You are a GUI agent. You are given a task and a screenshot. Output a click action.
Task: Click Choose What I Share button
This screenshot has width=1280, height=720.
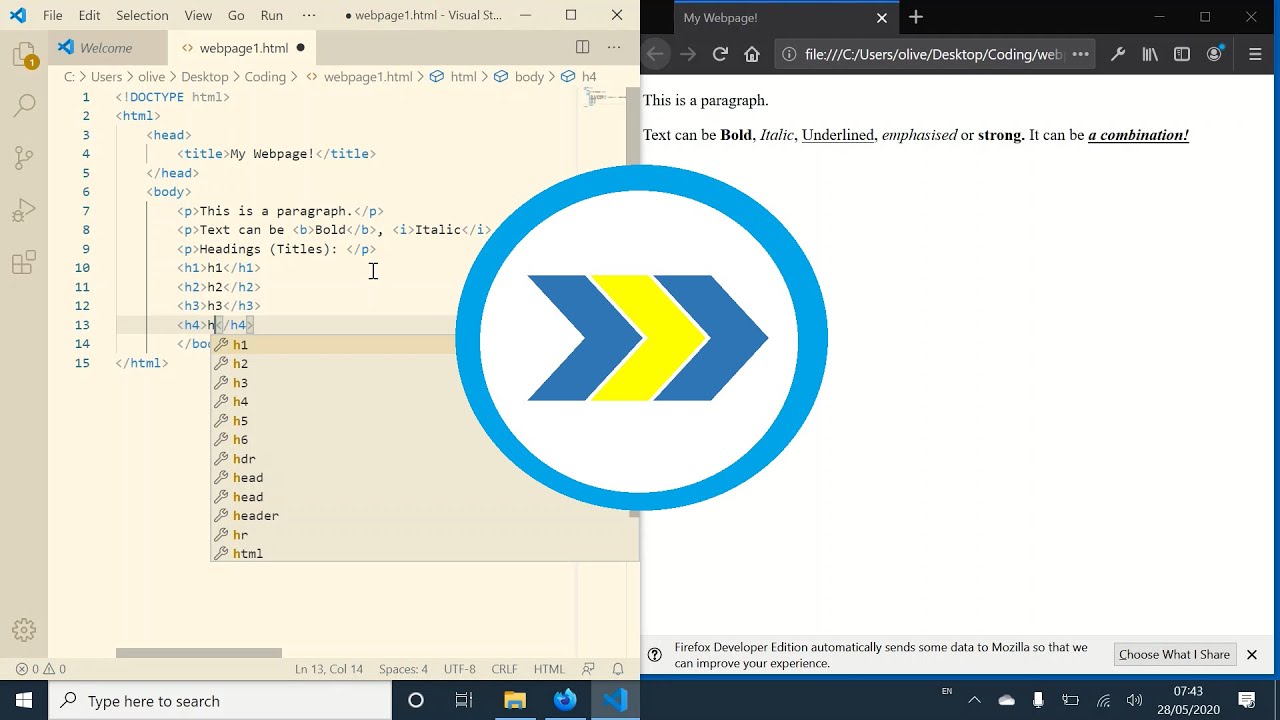(1174, 654)
